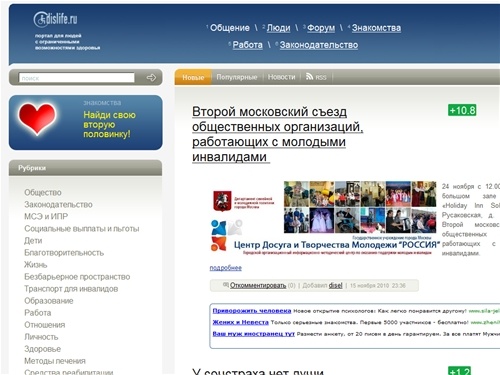Select Транспорт для инвалидов category
This screenshot has height=375, width=500.
click(71, 289)
